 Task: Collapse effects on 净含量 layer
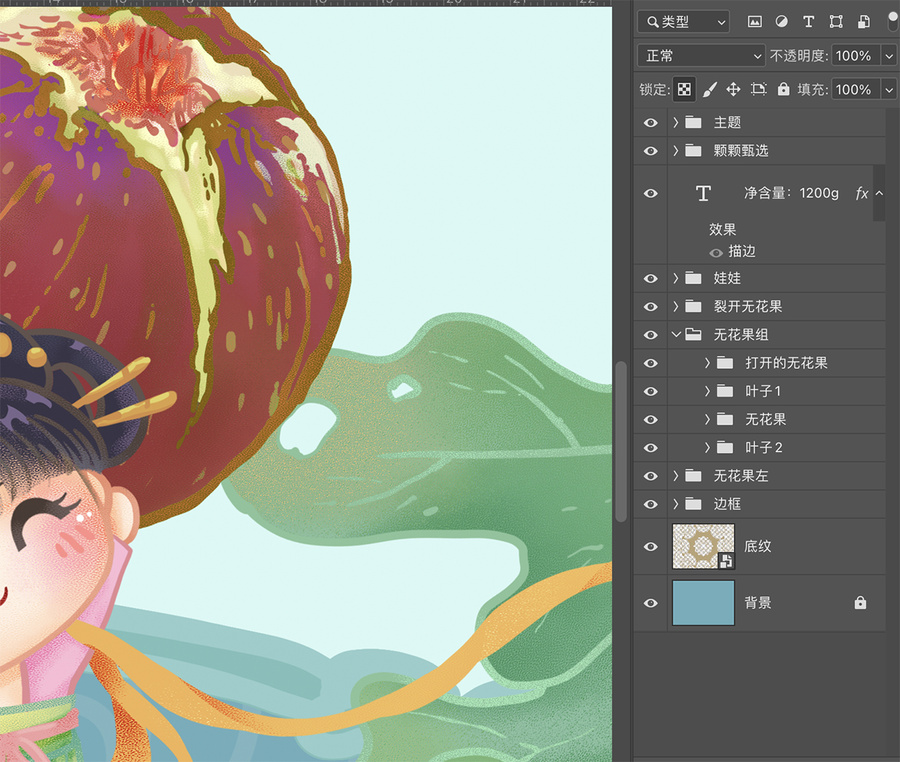[879, 193]
